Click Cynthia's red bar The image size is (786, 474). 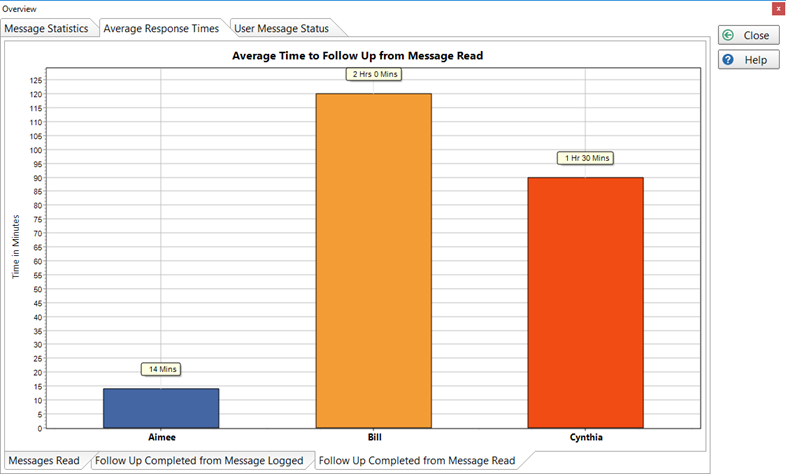click(585, 303)
